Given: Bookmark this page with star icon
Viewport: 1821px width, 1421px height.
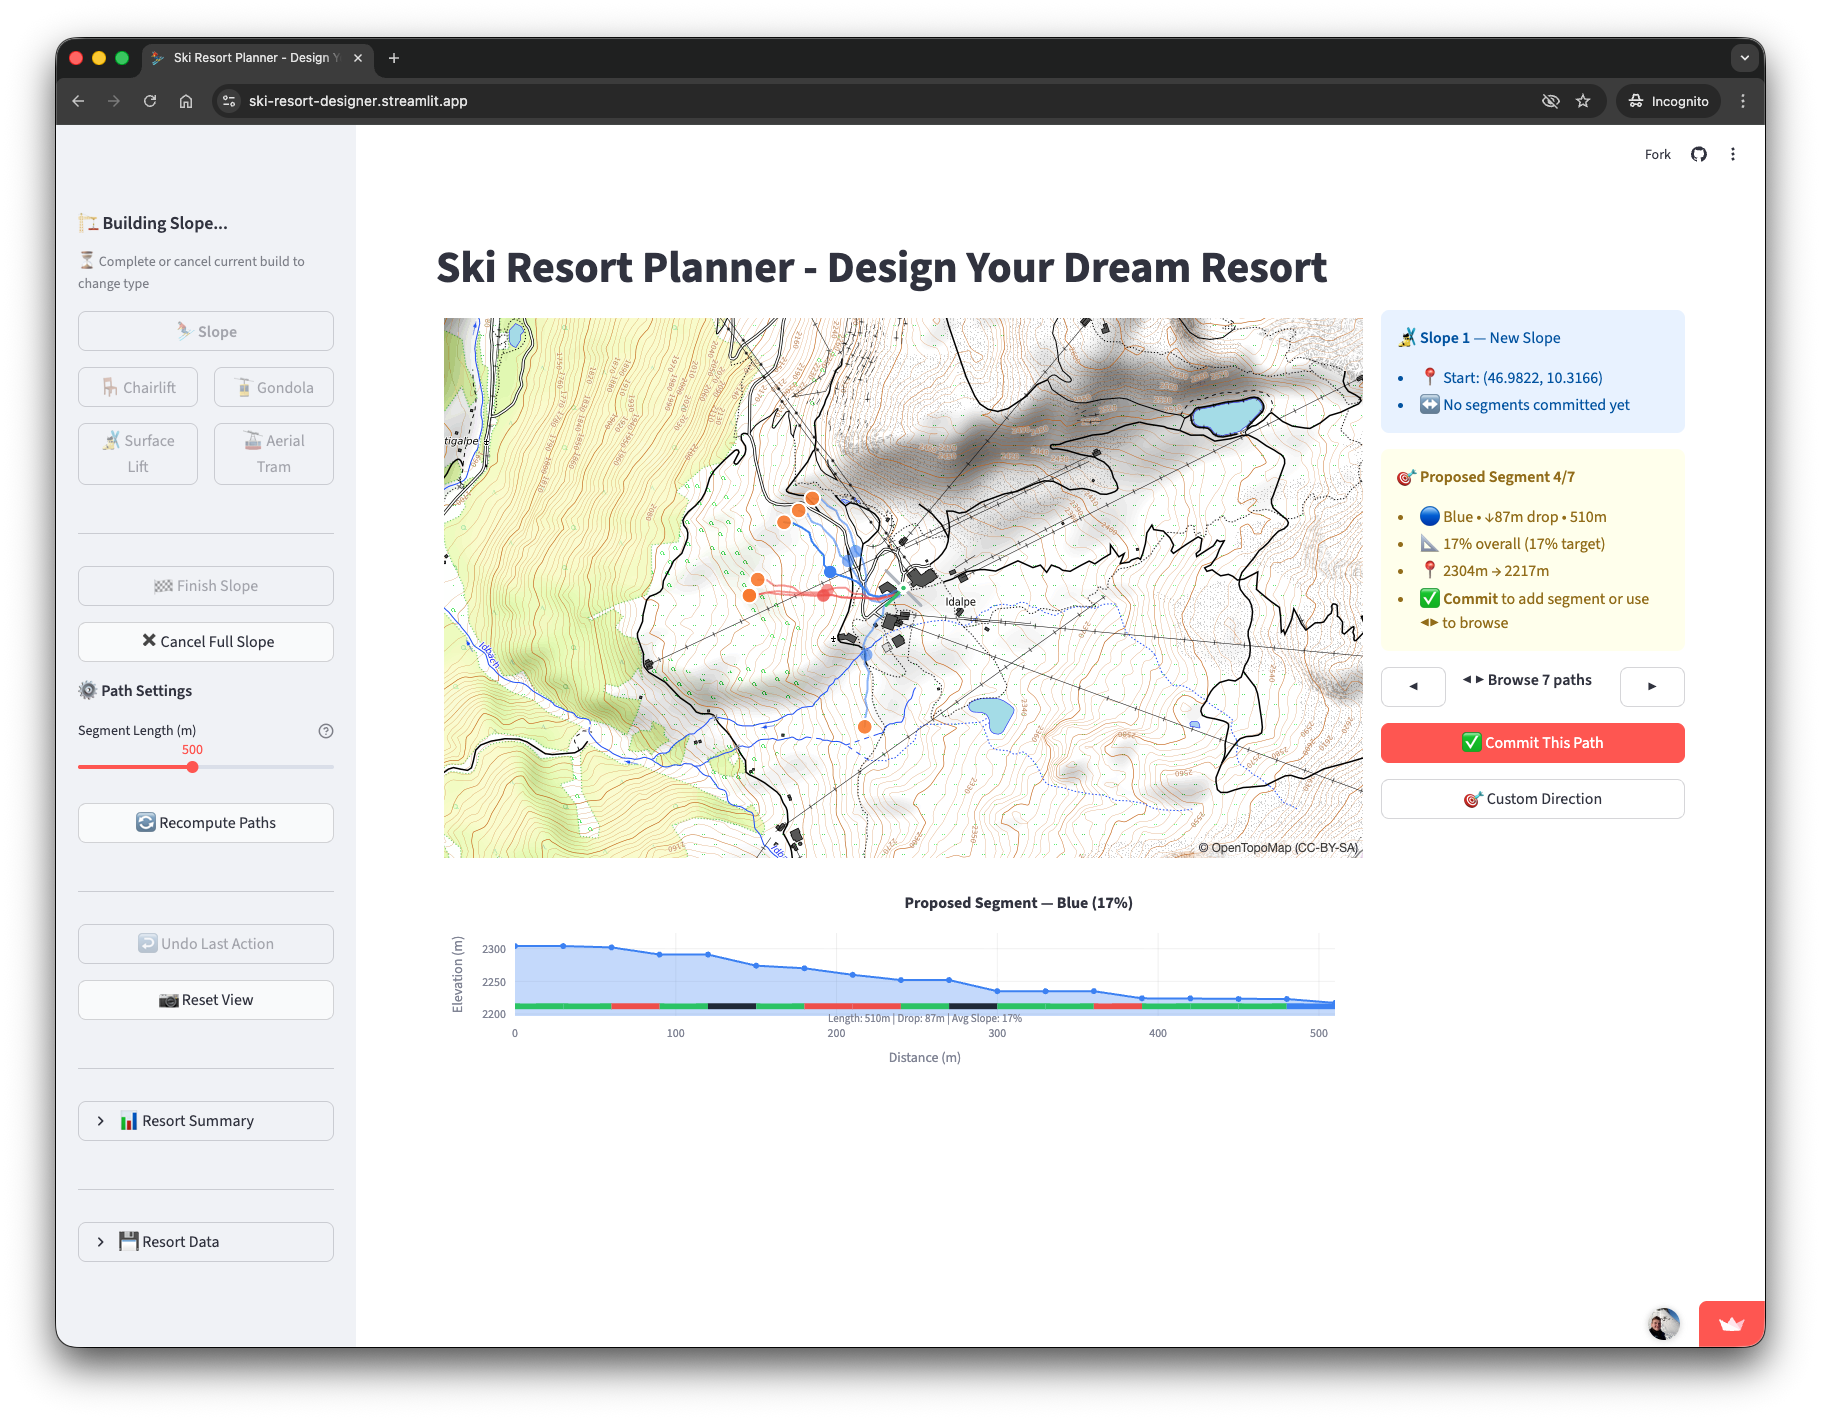Looking at the screenshot, I should [1583, 101].
